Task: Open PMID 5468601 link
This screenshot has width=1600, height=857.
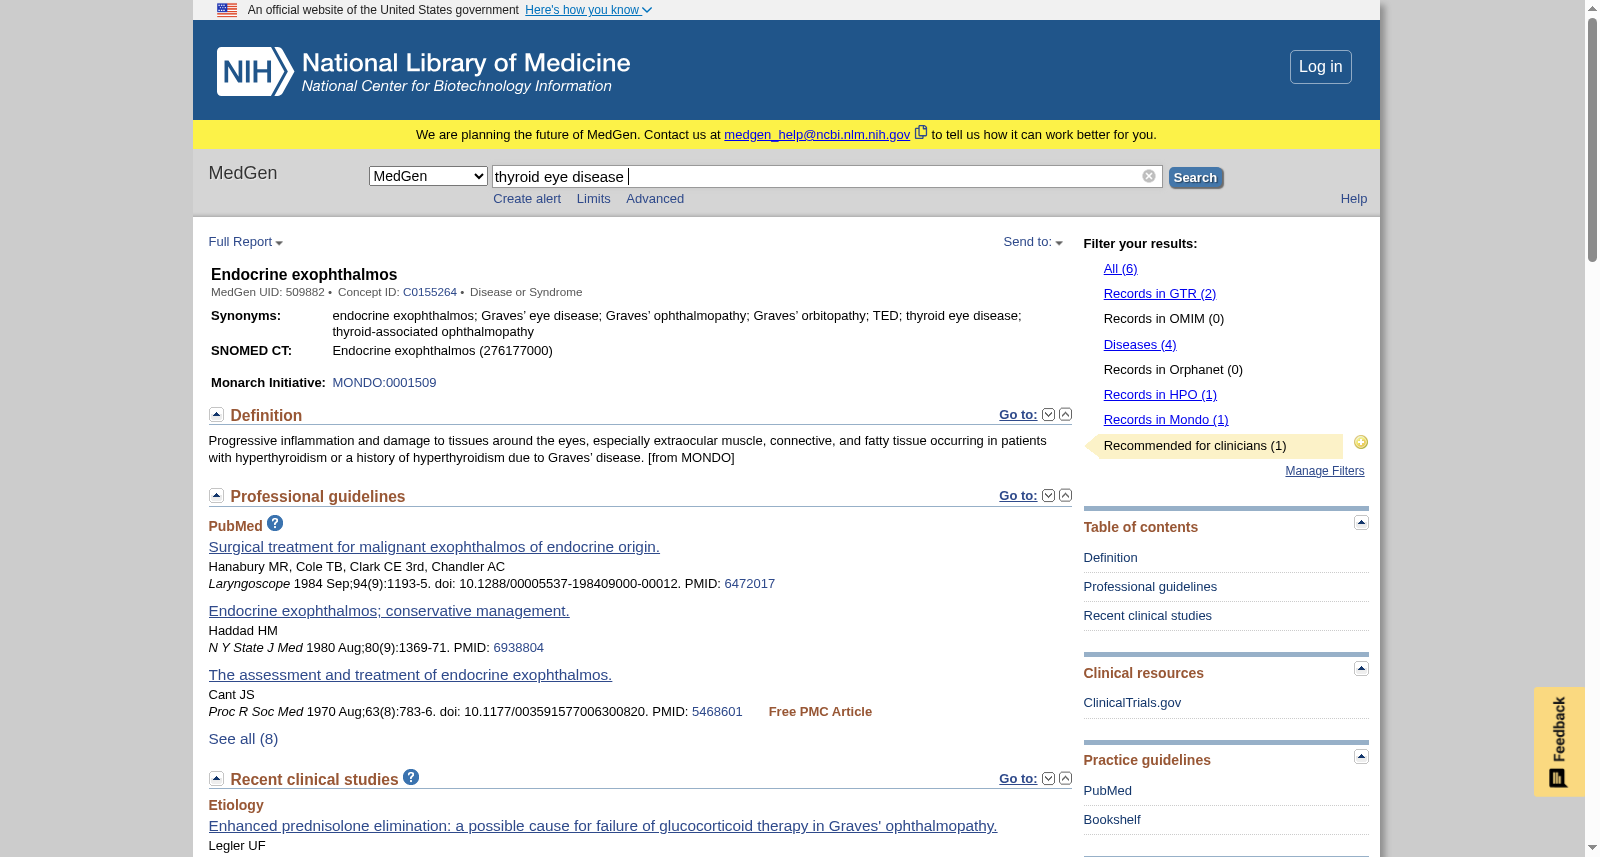Action: pos(717,712)
